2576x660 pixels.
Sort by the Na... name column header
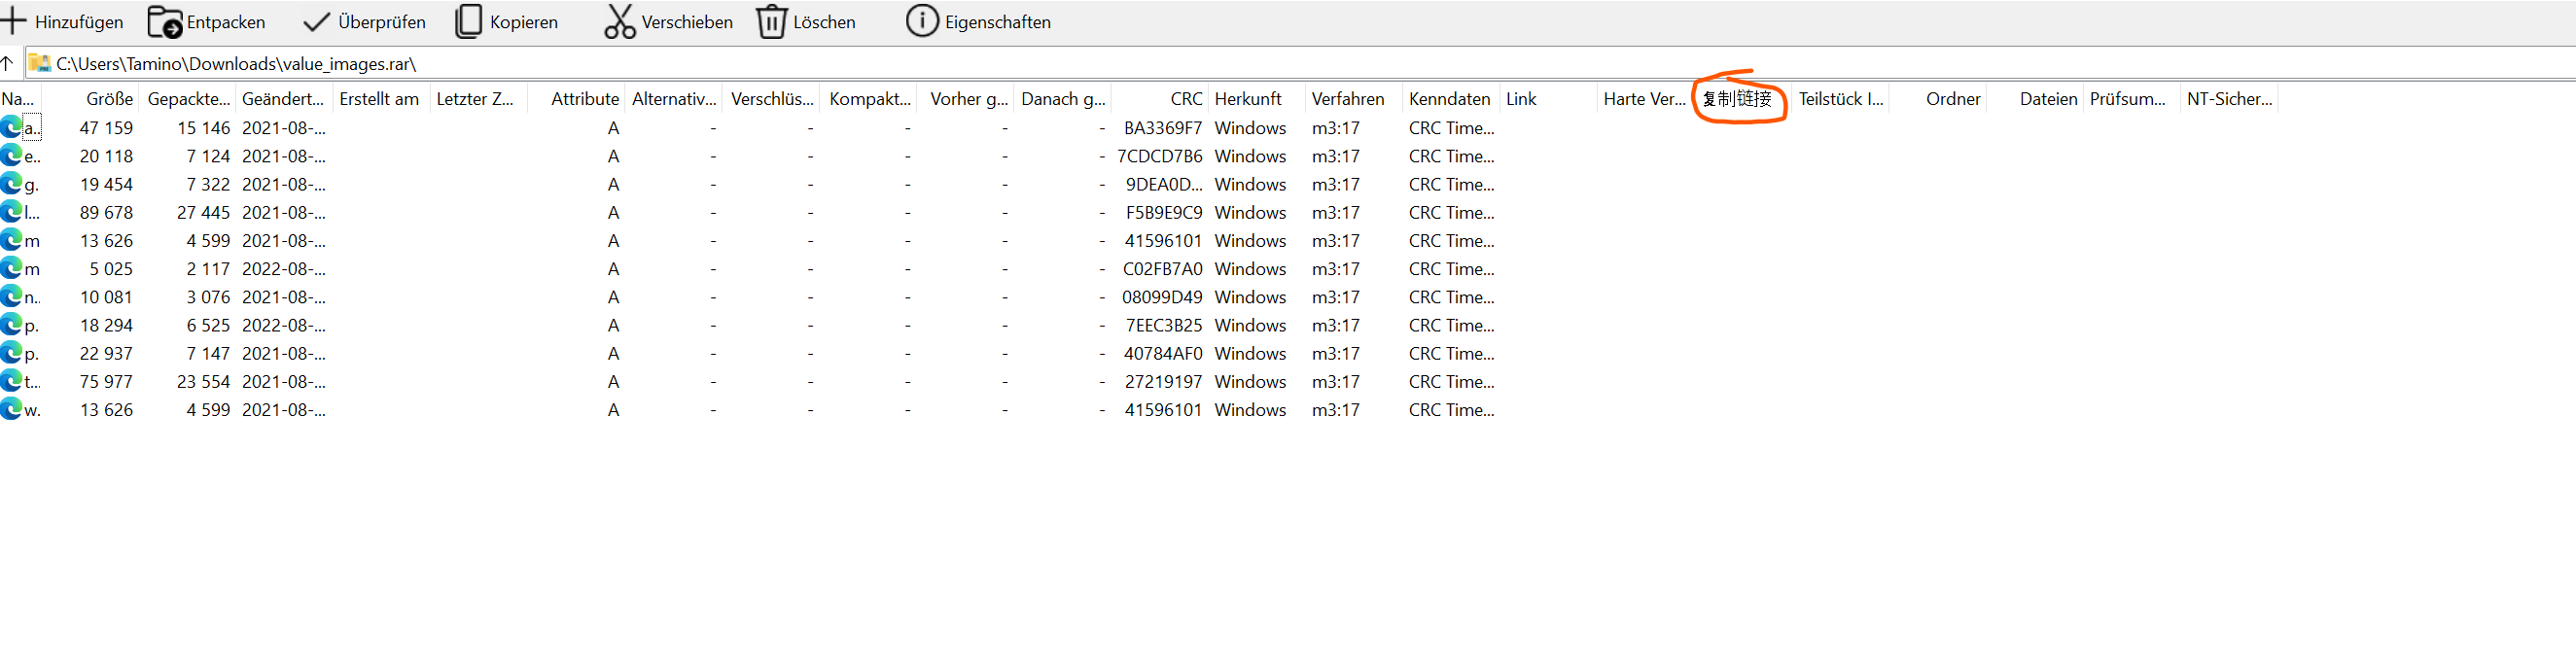pos(20,99)
